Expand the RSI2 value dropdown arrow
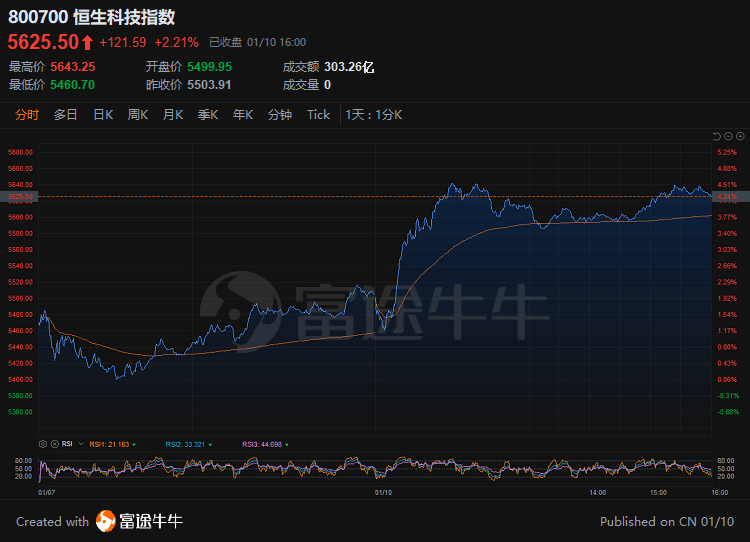The height and width of the screenshot is (542, 750). (x=211, y=444)
